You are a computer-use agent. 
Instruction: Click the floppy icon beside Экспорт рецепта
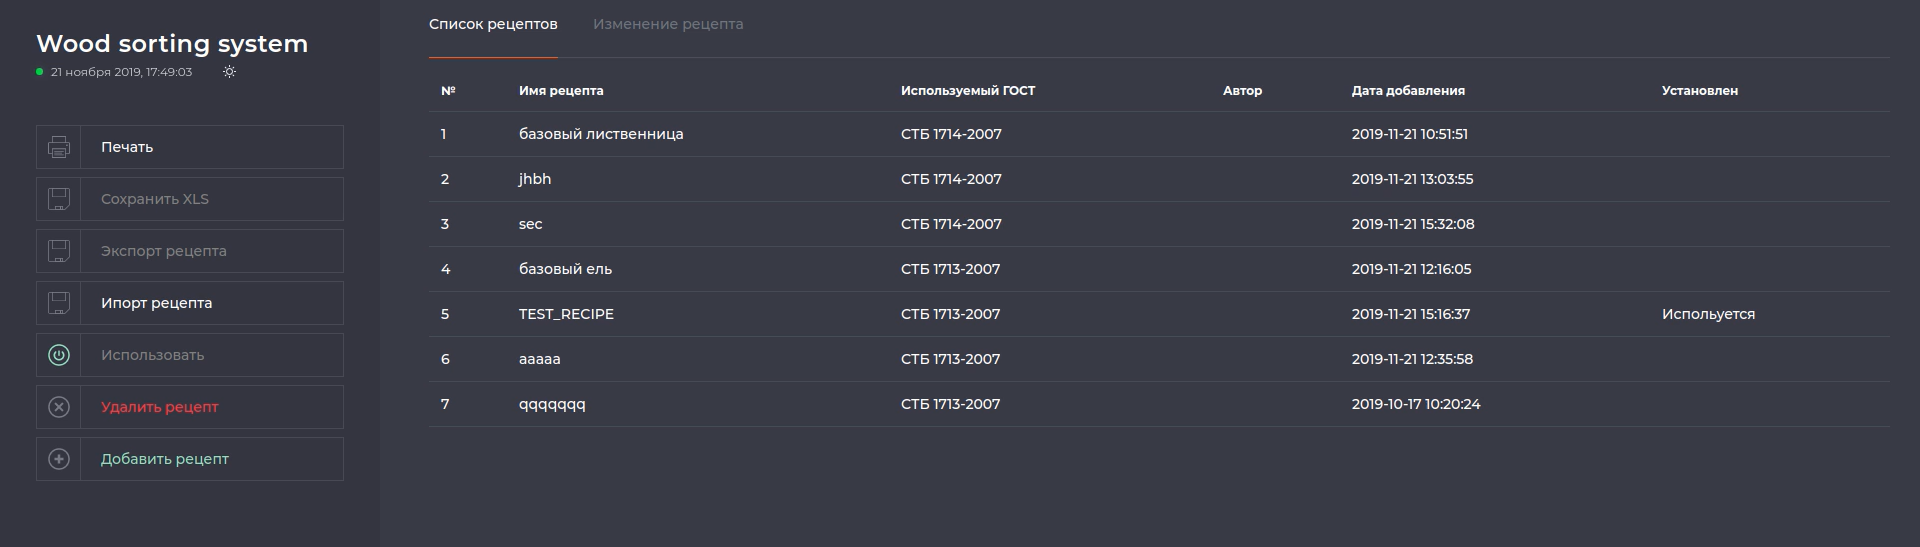pyautogui.click(x=59, y=251)
